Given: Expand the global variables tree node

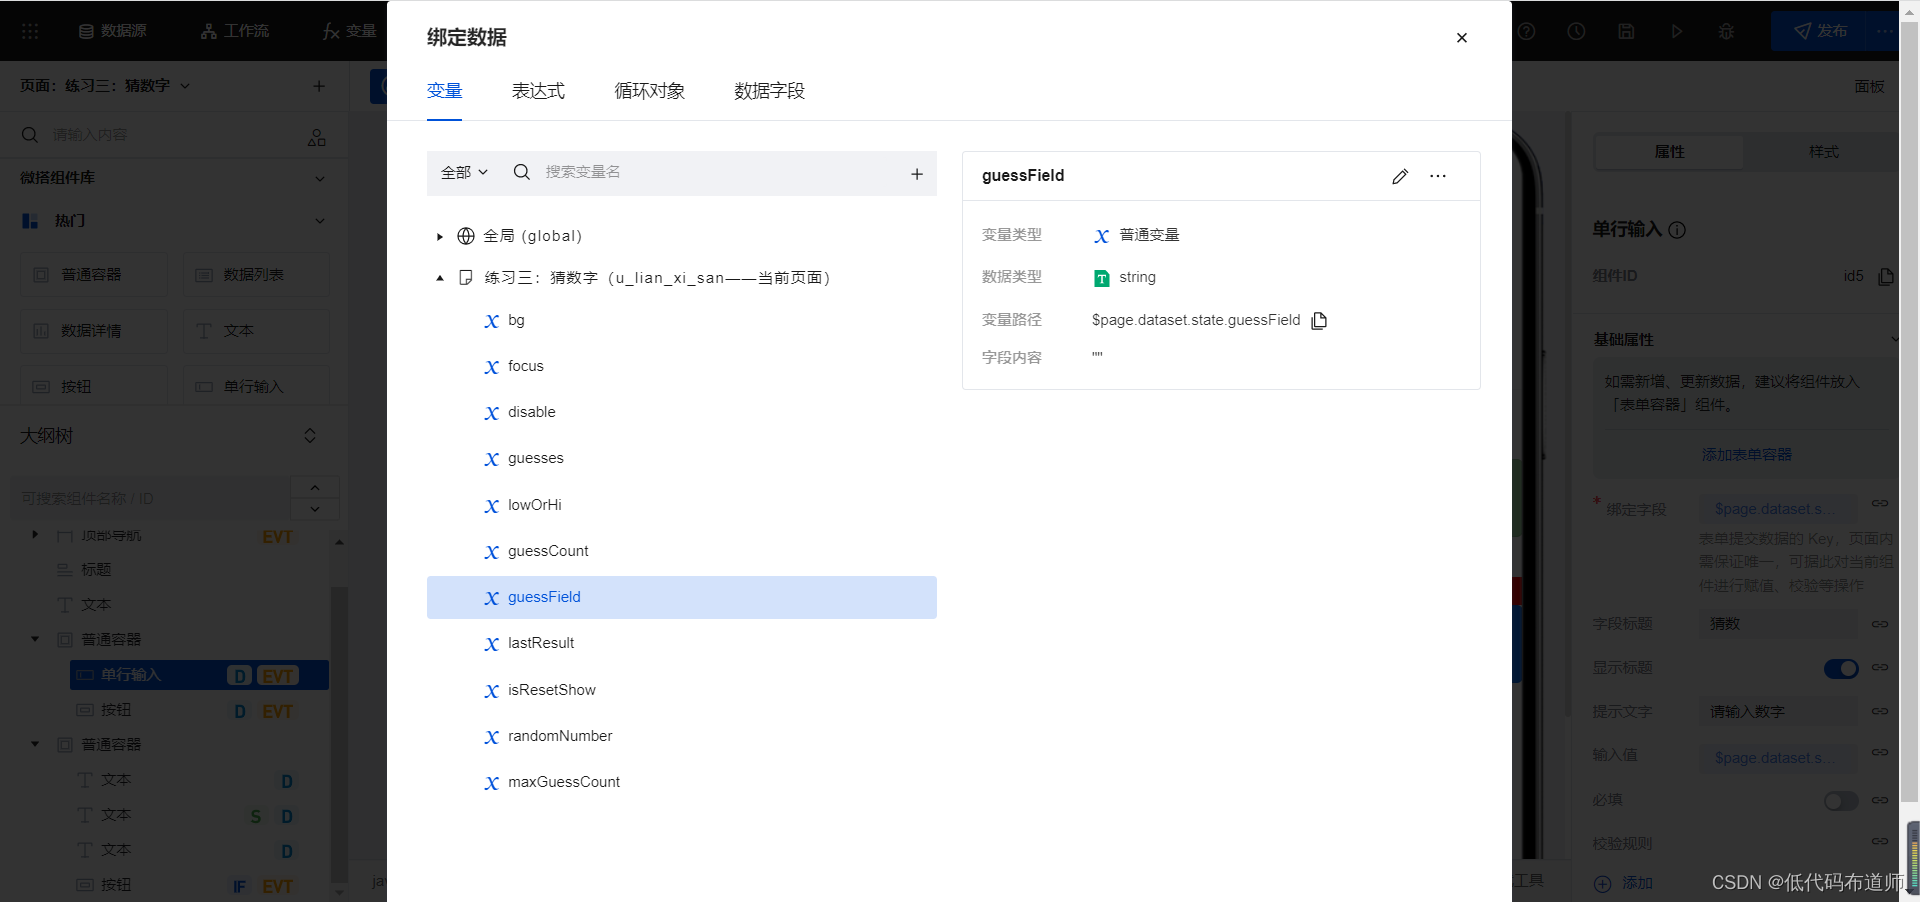Looking at the screenshot, I should [x=440, y=237].
